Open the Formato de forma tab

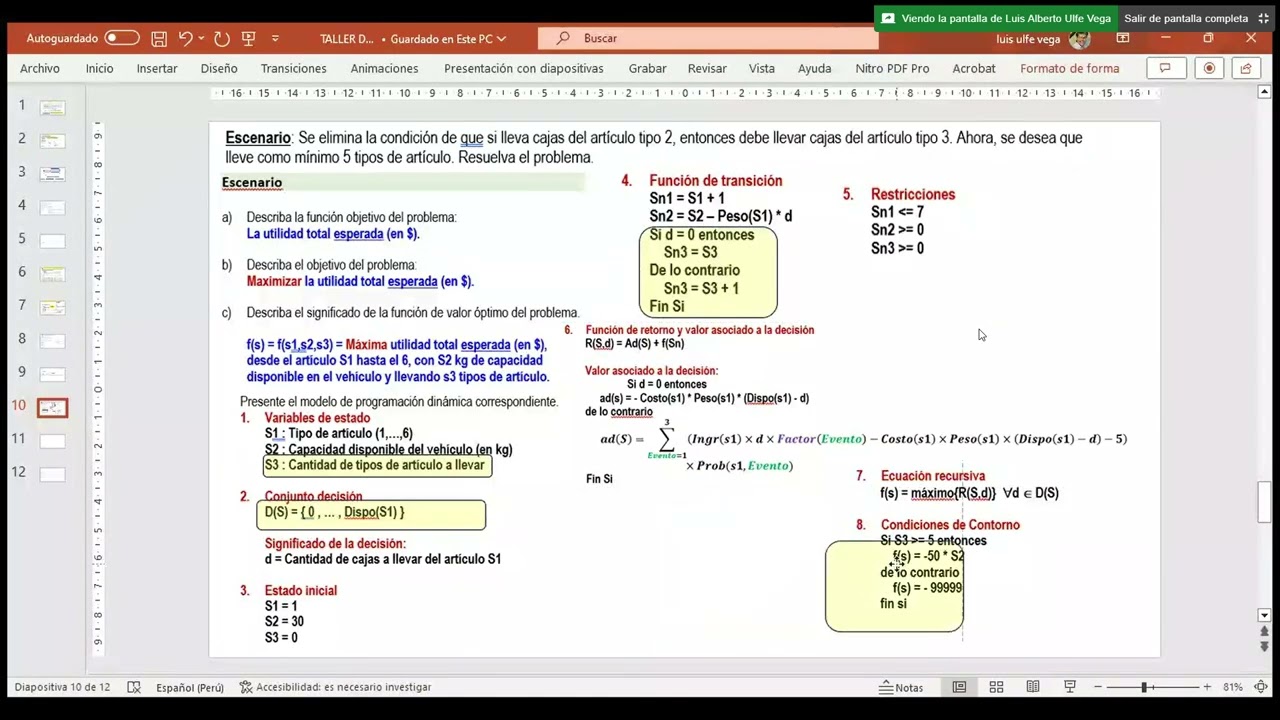pyautogui.click(x=1069, y=68)
